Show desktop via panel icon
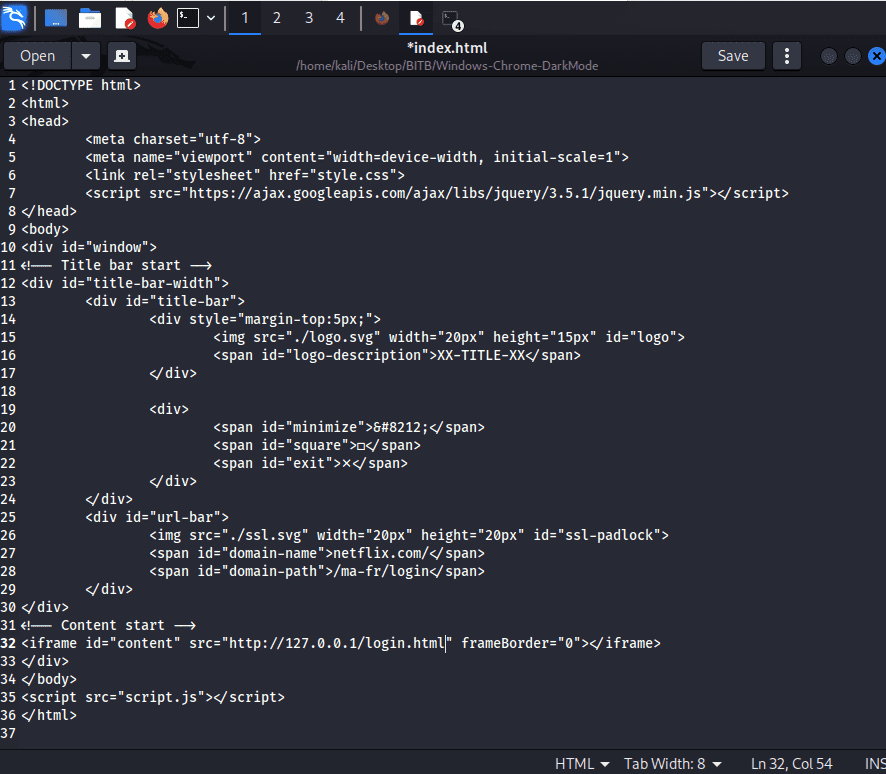 (x=55, y=19)
